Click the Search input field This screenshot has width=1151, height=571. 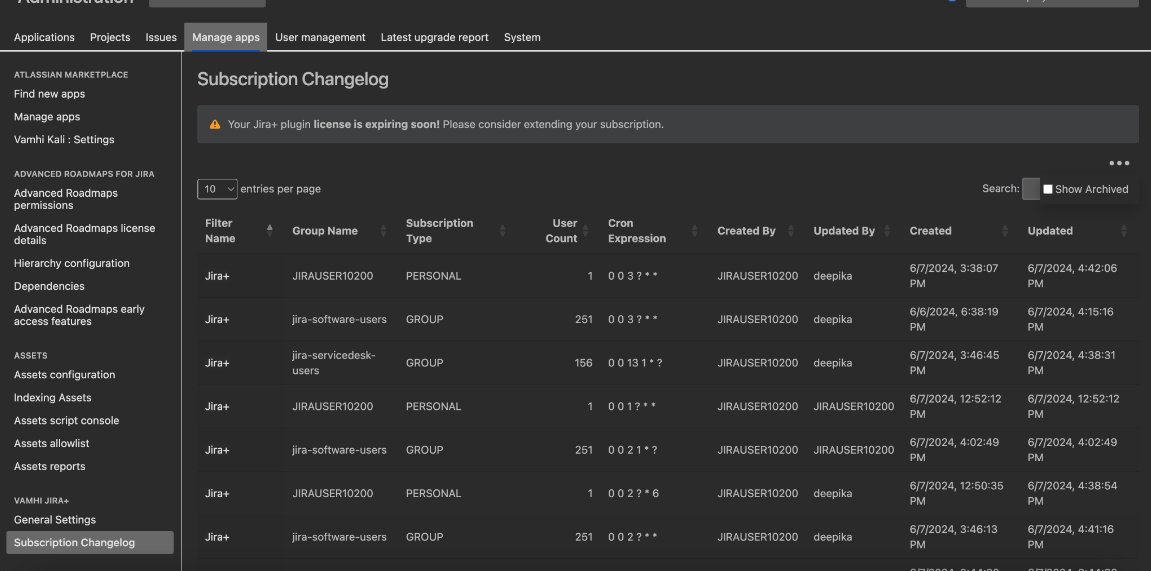(x=1030, y=189)
